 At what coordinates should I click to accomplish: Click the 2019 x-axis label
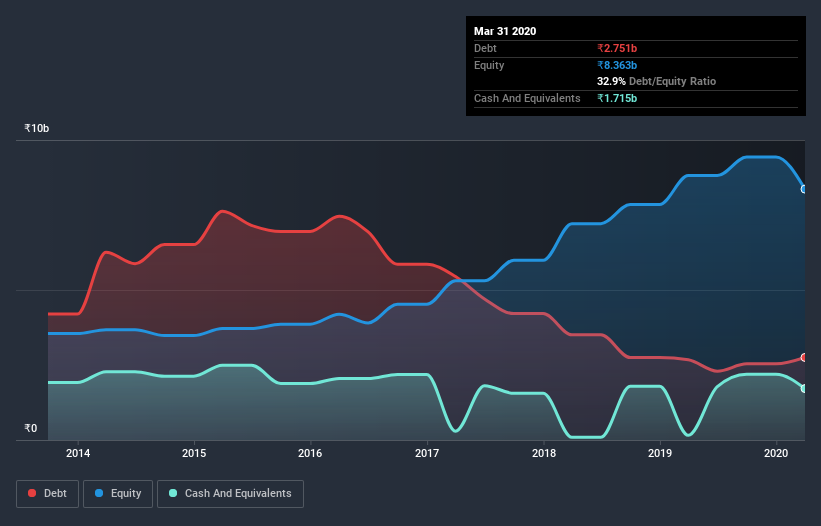click(660, 453)
